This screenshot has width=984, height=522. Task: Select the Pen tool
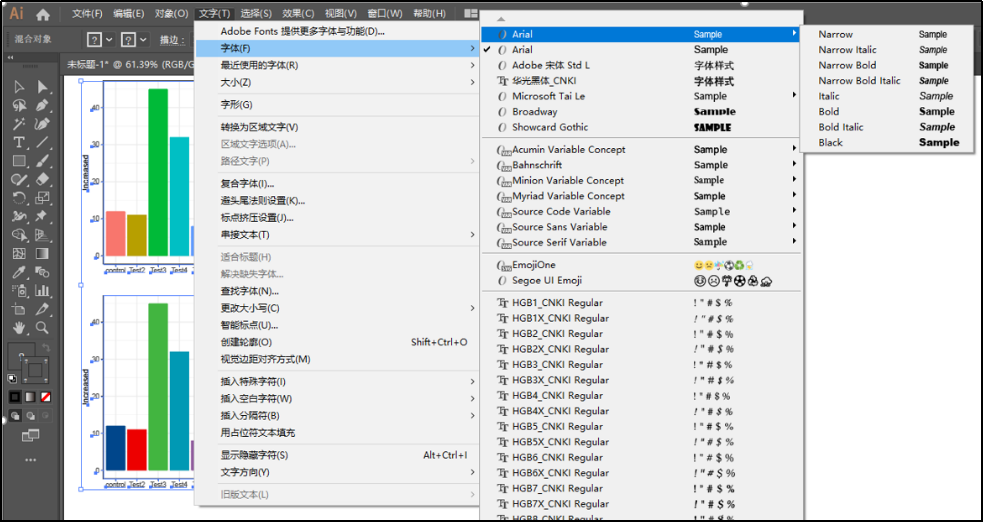coord(42,105)
